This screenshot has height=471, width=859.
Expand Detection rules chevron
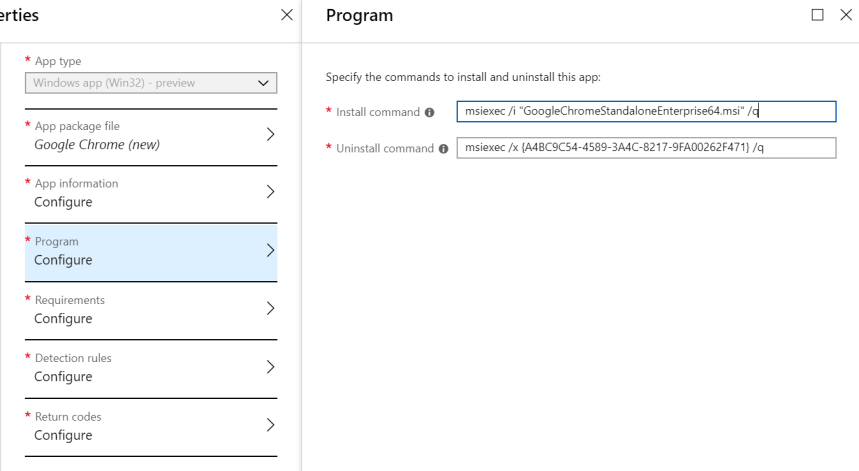[x=270, y=366]
